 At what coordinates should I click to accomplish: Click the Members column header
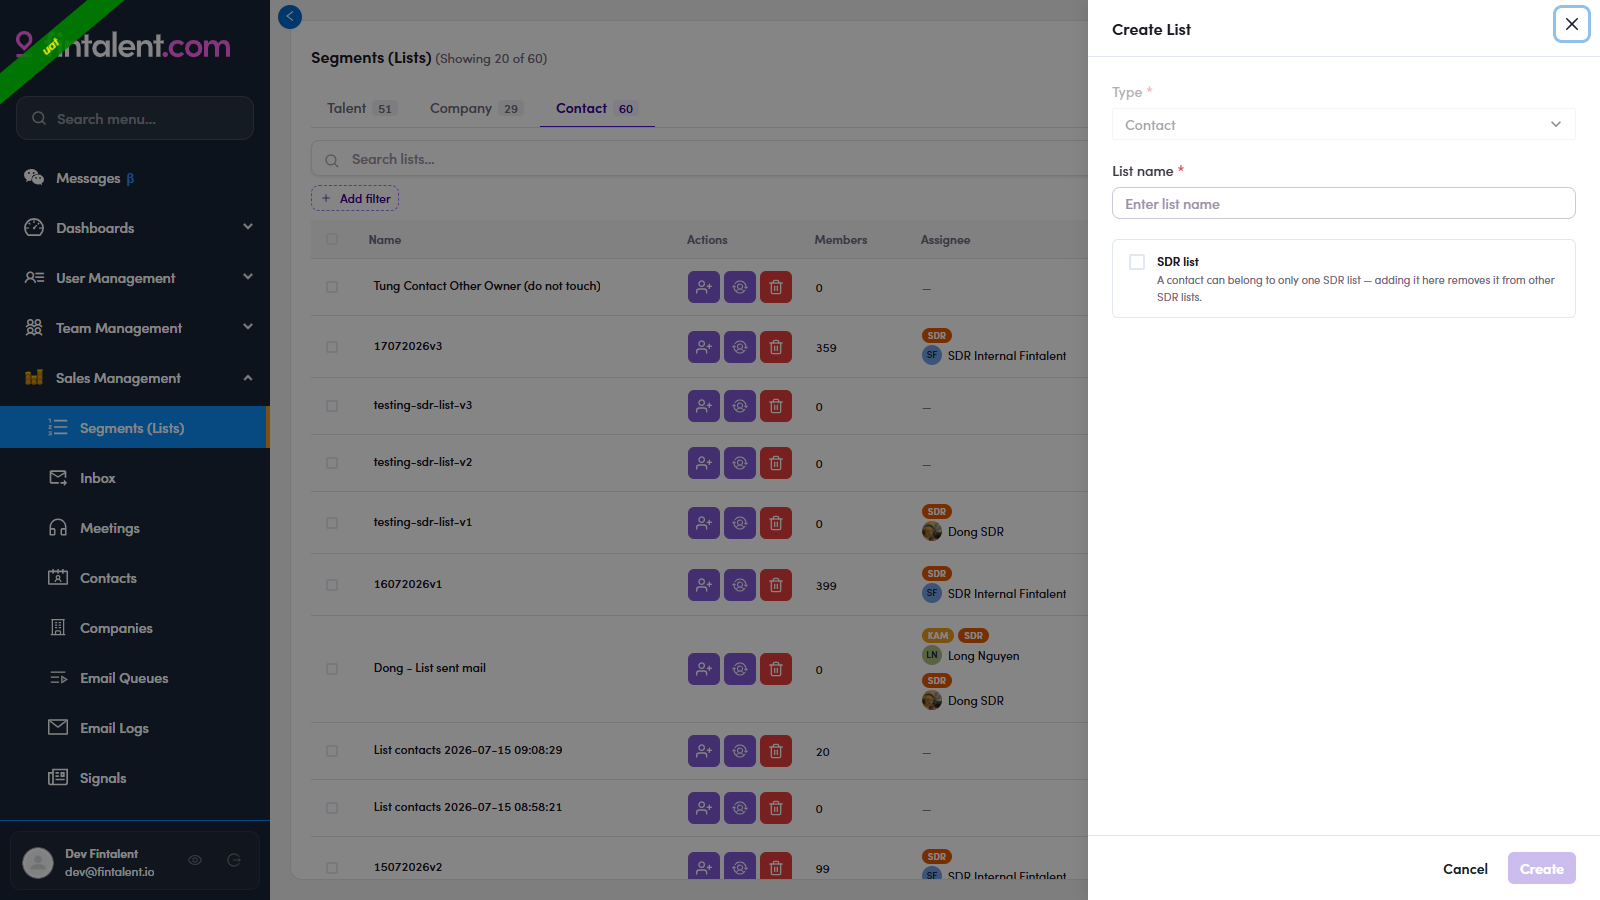click(841, 240)
